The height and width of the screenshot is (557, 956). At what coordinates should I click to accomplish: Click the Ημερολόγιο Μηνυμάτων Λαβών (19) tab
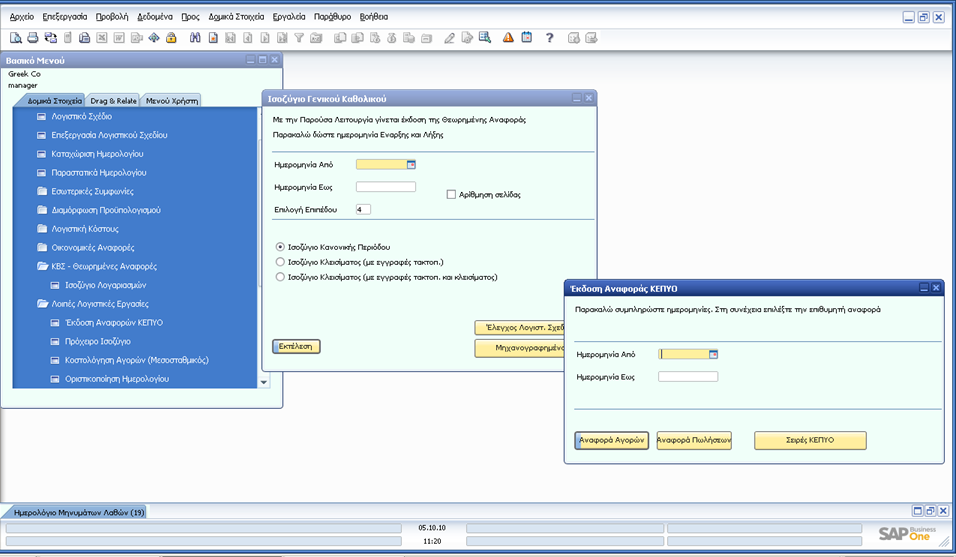pyautogui.click(x=79, y=513)
